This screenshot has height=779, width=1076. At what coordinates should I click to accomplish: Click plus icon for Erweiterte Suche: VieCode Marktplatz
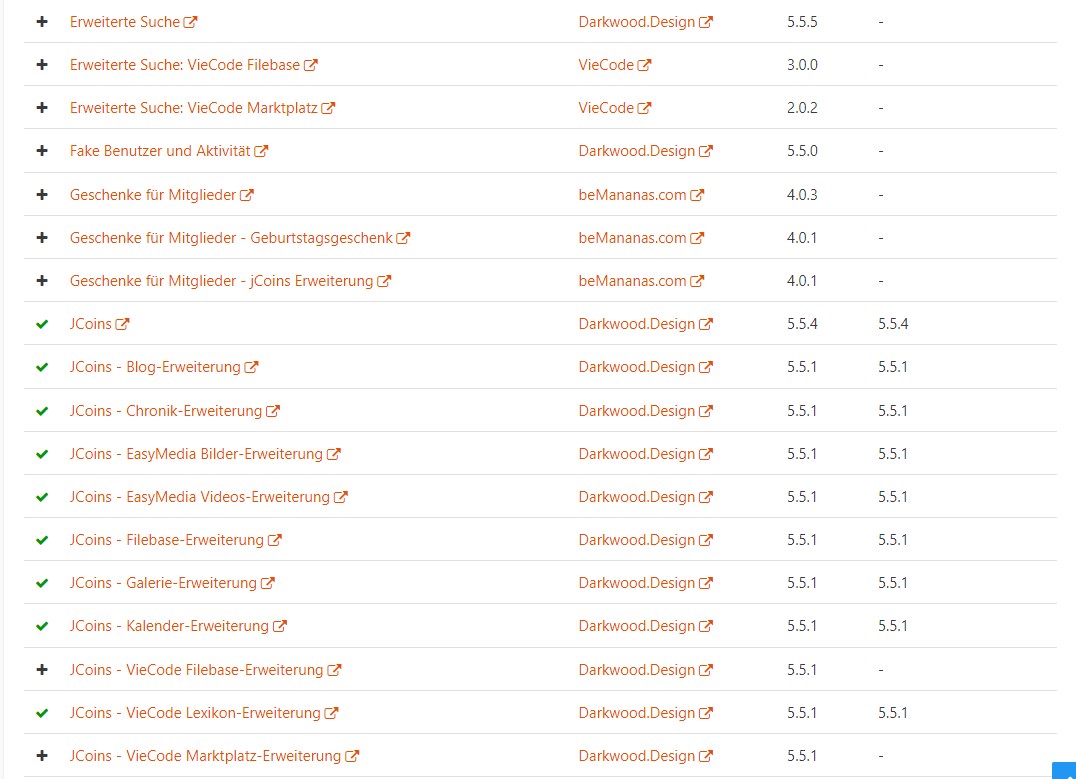tap(42, 108)
